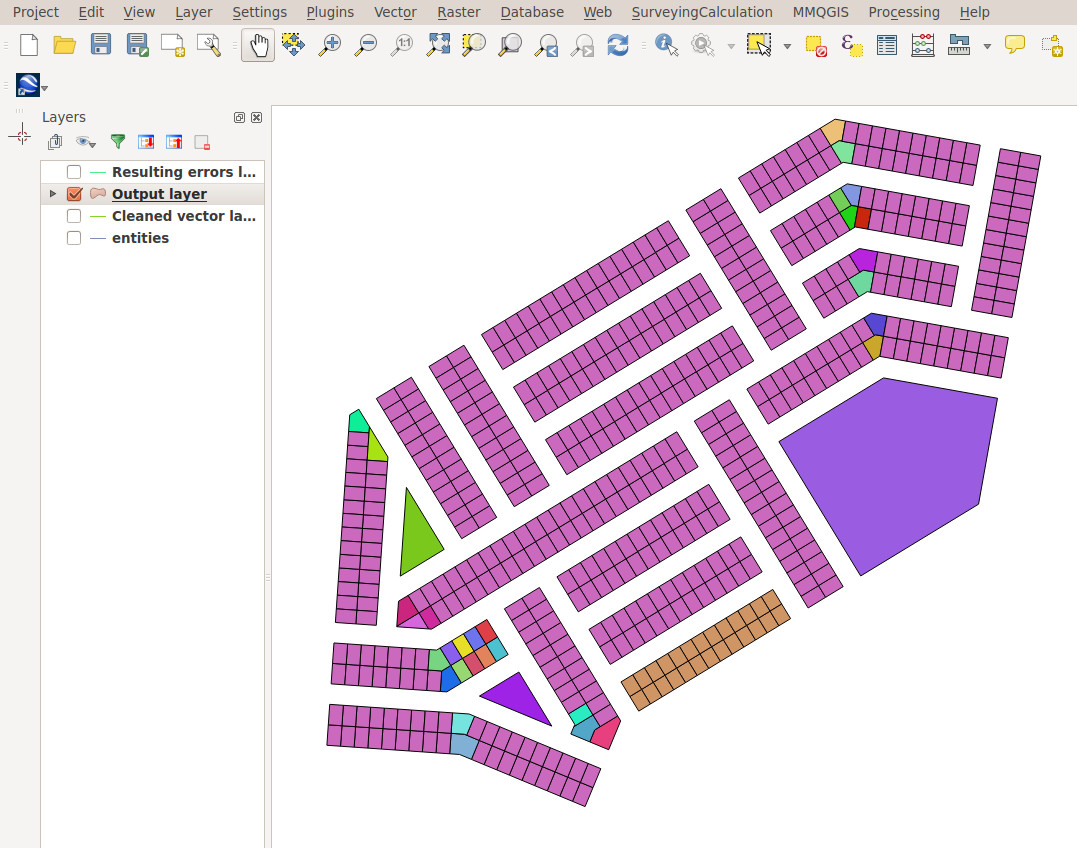Click the Google Earth plugin globe icon
This screenshot has height=848, width=1077.
(27, 85)
